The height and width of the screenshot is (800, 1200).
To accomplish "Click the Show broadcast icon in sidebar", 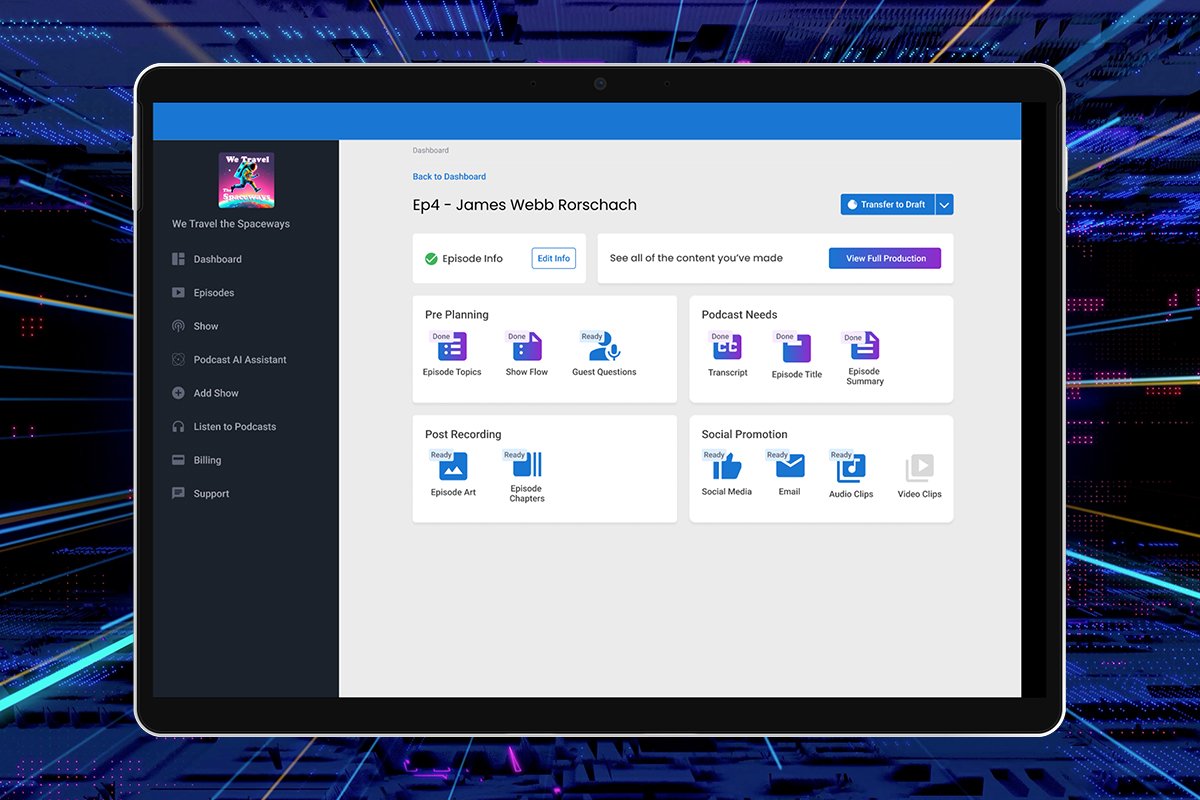I will (x=178, y=326).
